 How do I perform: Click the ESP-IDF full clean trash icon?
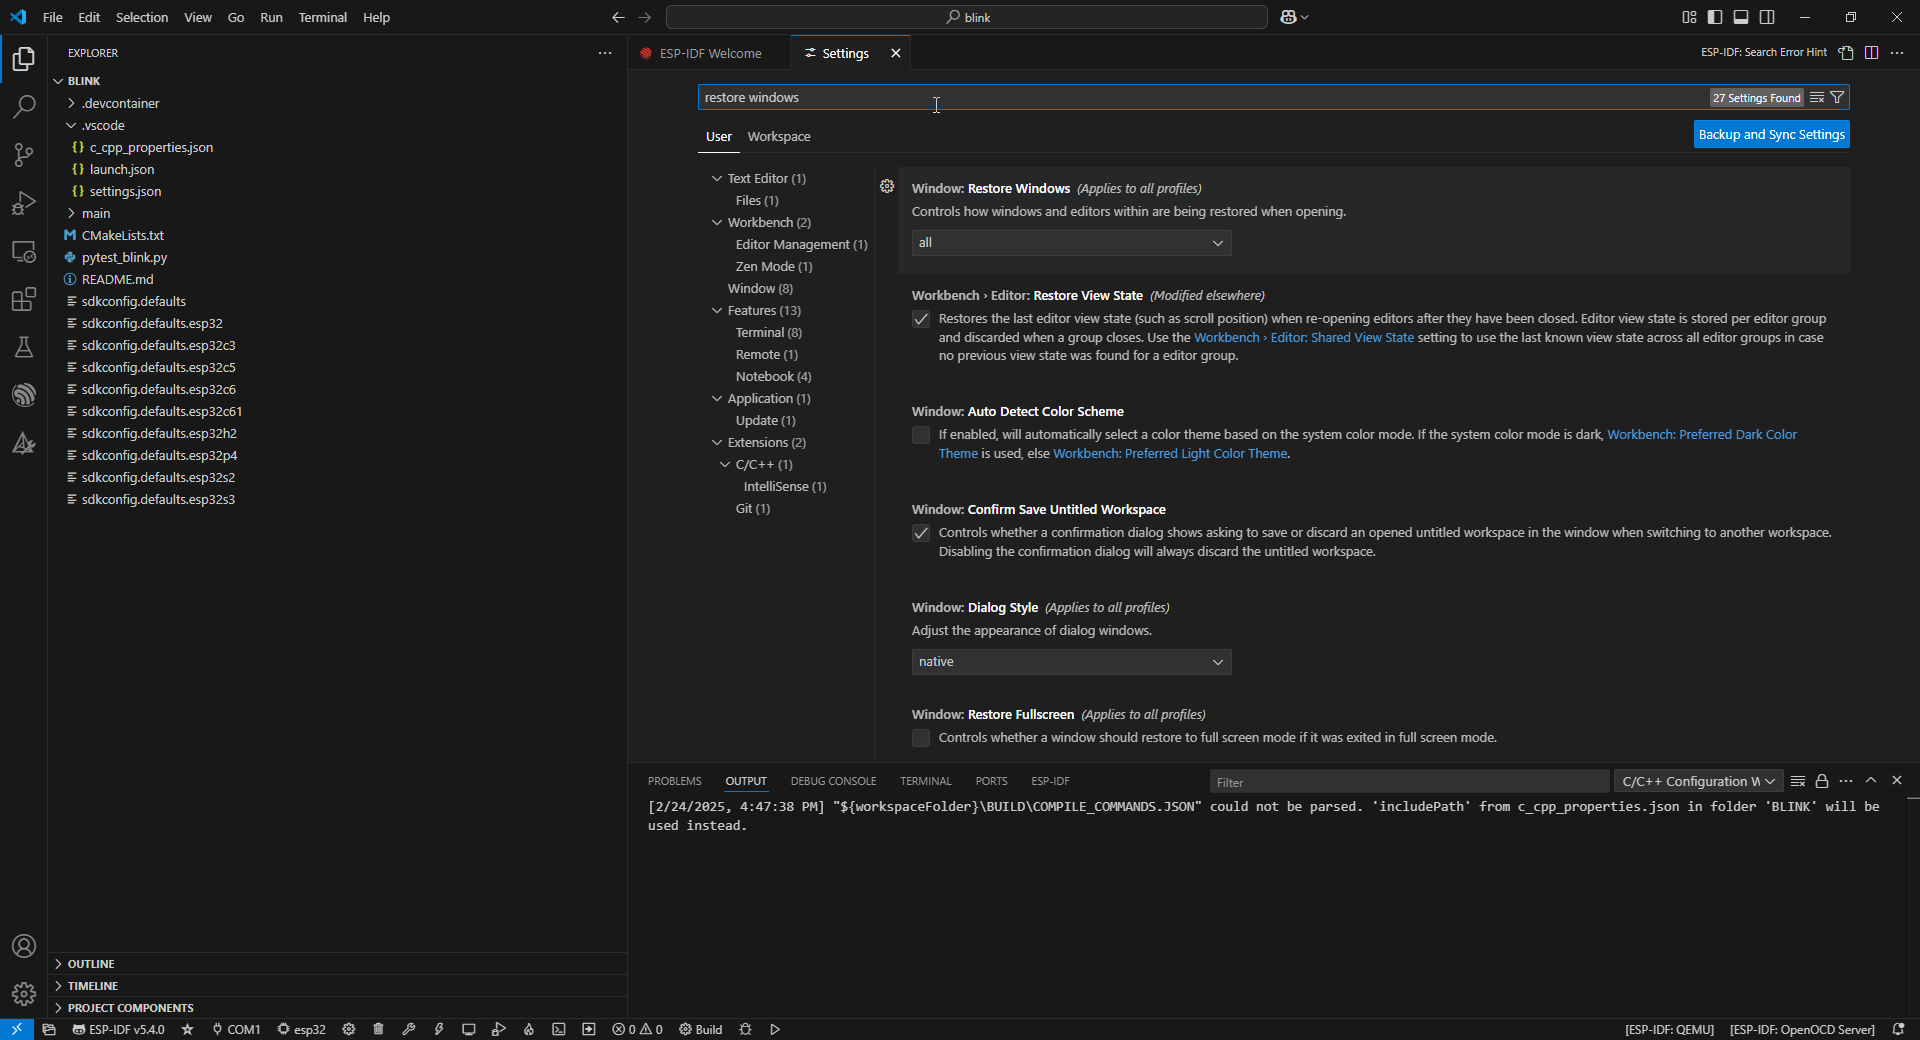tap(378, 1029)
